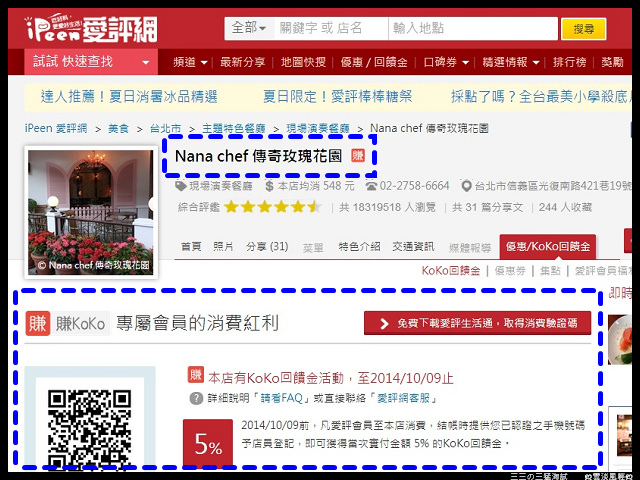Click the 主題特色餐廳 breadcrumb link
The height and width of the screenshot is (480, 640).
pyautogui.click(x=233, y=129)
